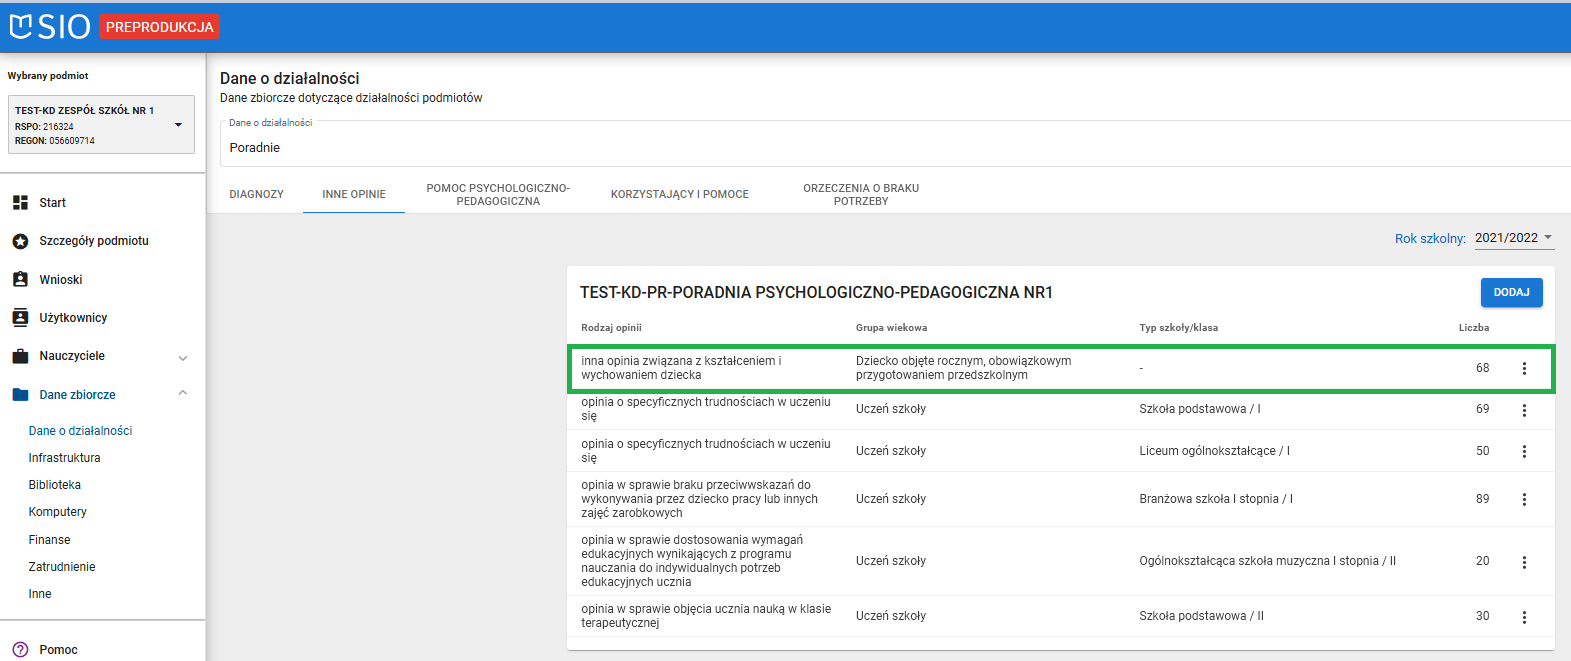This screenshot has width=1571, height=661.
Task: Click the TEST-KD-PR-PORADNIA PSYCHOLOGICZNO-PEDAGOGICZNA NR1 heading
Action: click(816, 292)
